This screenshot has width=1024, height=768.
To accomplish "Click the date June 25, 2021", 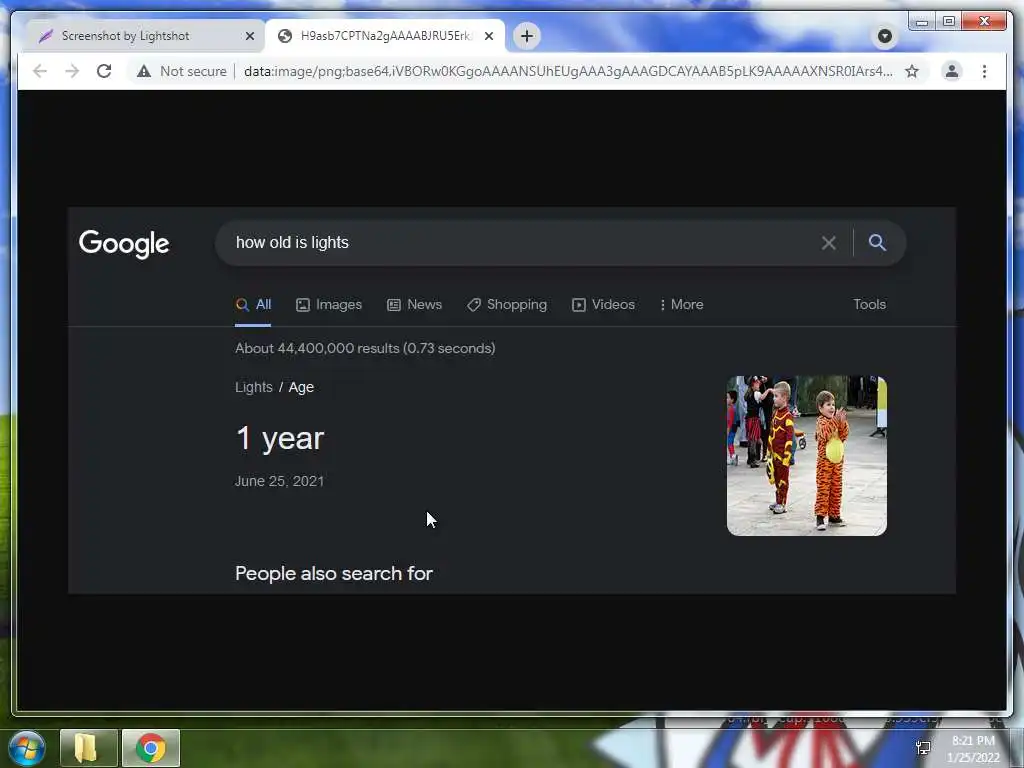I will pos(280,481).
